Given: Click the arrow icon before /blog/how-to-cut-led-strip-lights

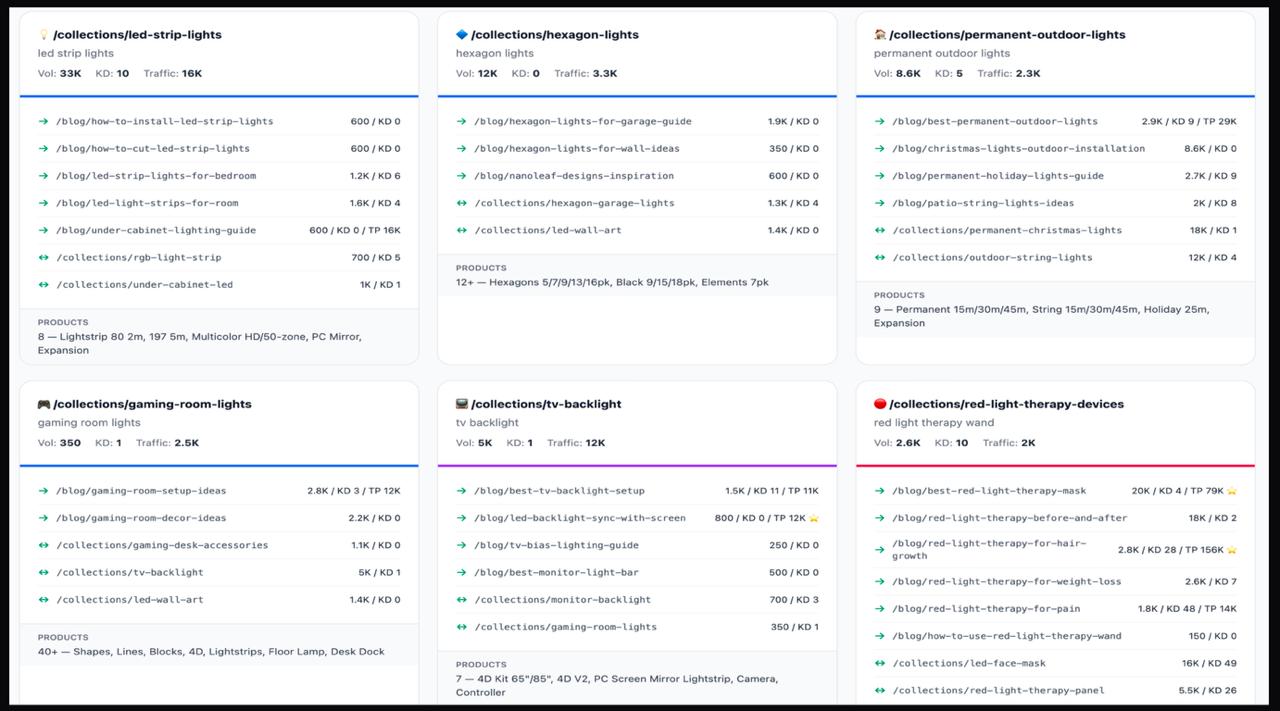Looking at the screenshot, I should [x=43, y=149].
